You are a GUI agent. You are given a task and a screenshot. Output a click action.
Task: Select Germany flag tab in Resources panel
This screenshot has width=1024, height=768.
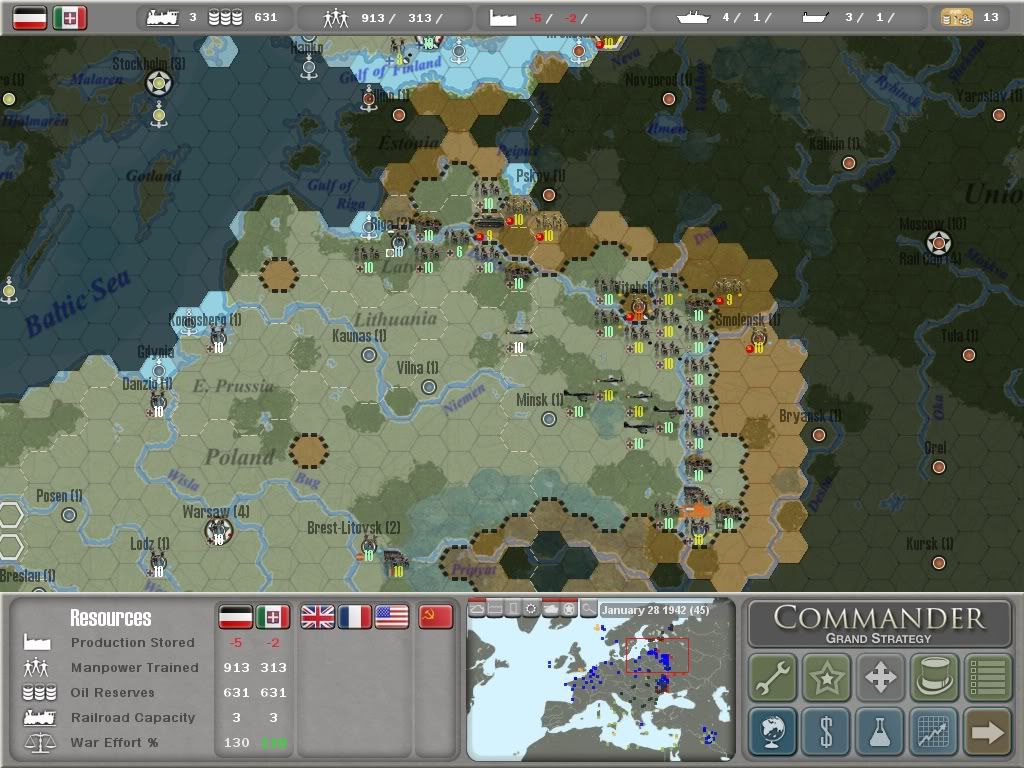(235, 616)
